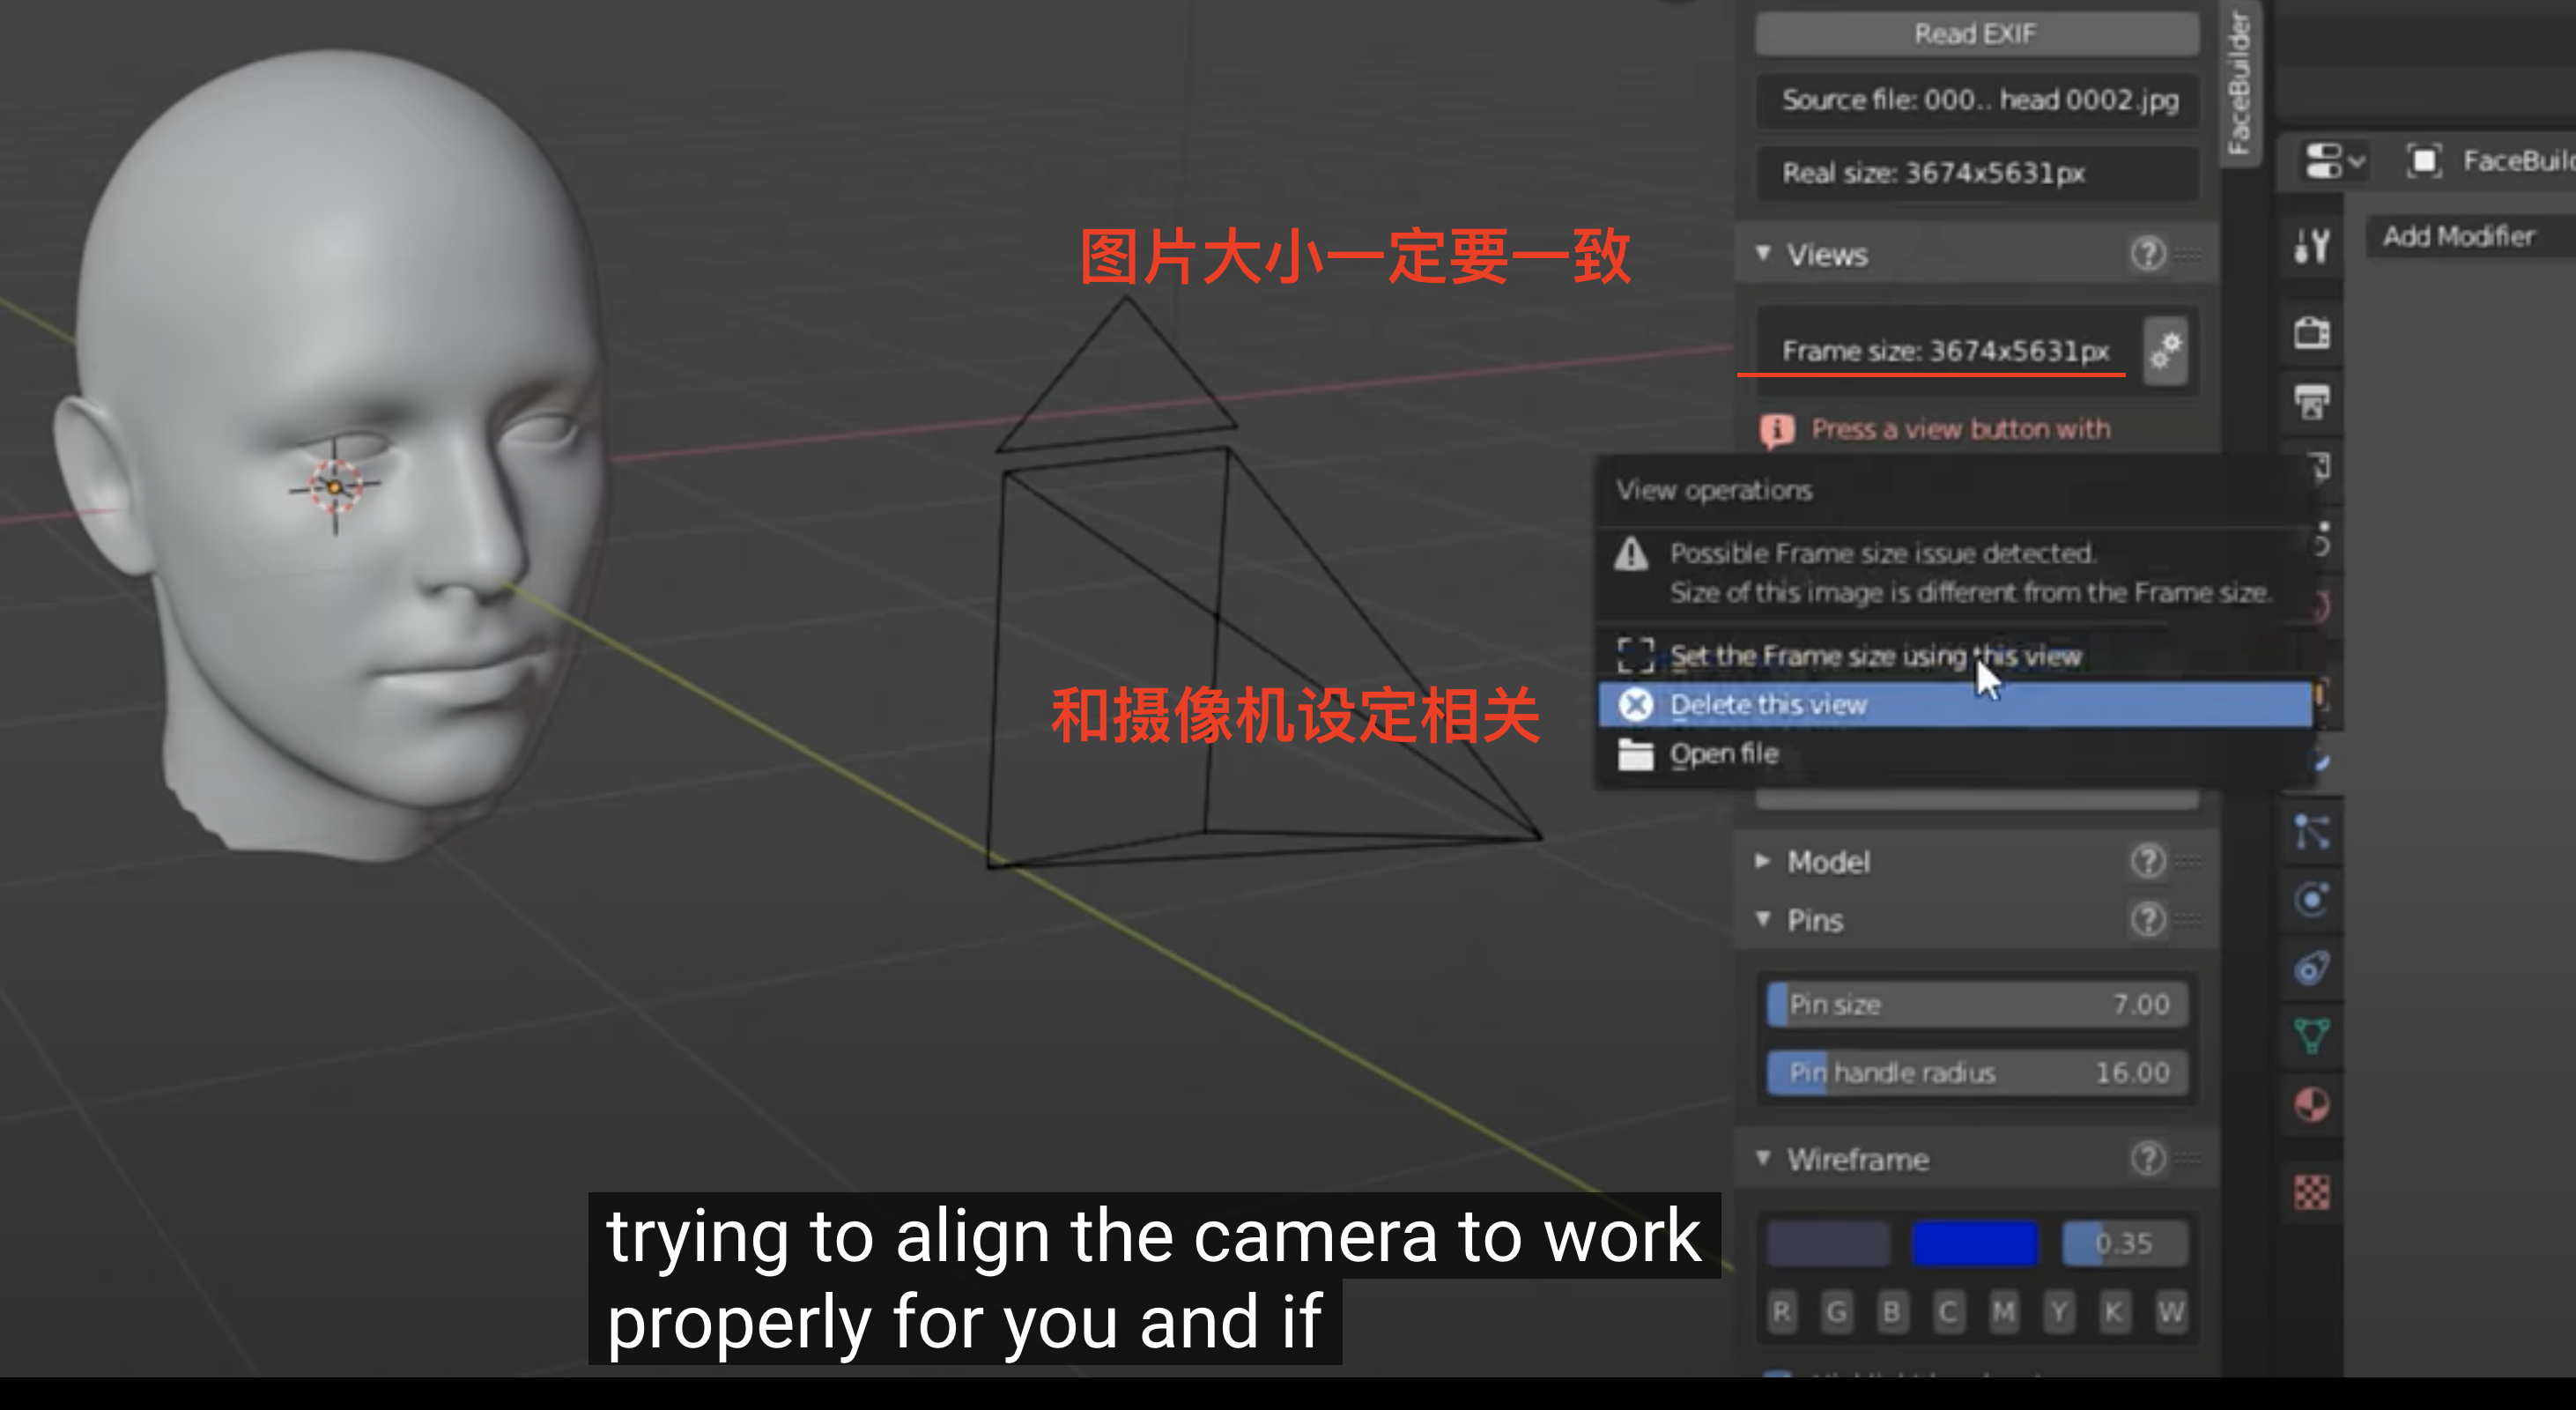Open the Render Properties tab
Screen dimensions: 2576x1410
[2310, 333]
